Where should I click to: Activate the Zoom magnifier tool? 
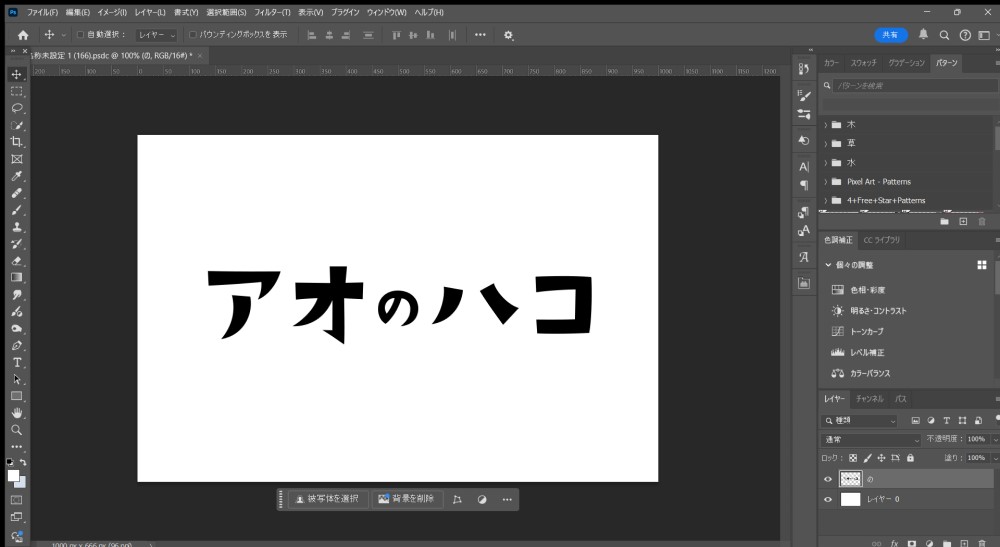click(x=17, y=429)
